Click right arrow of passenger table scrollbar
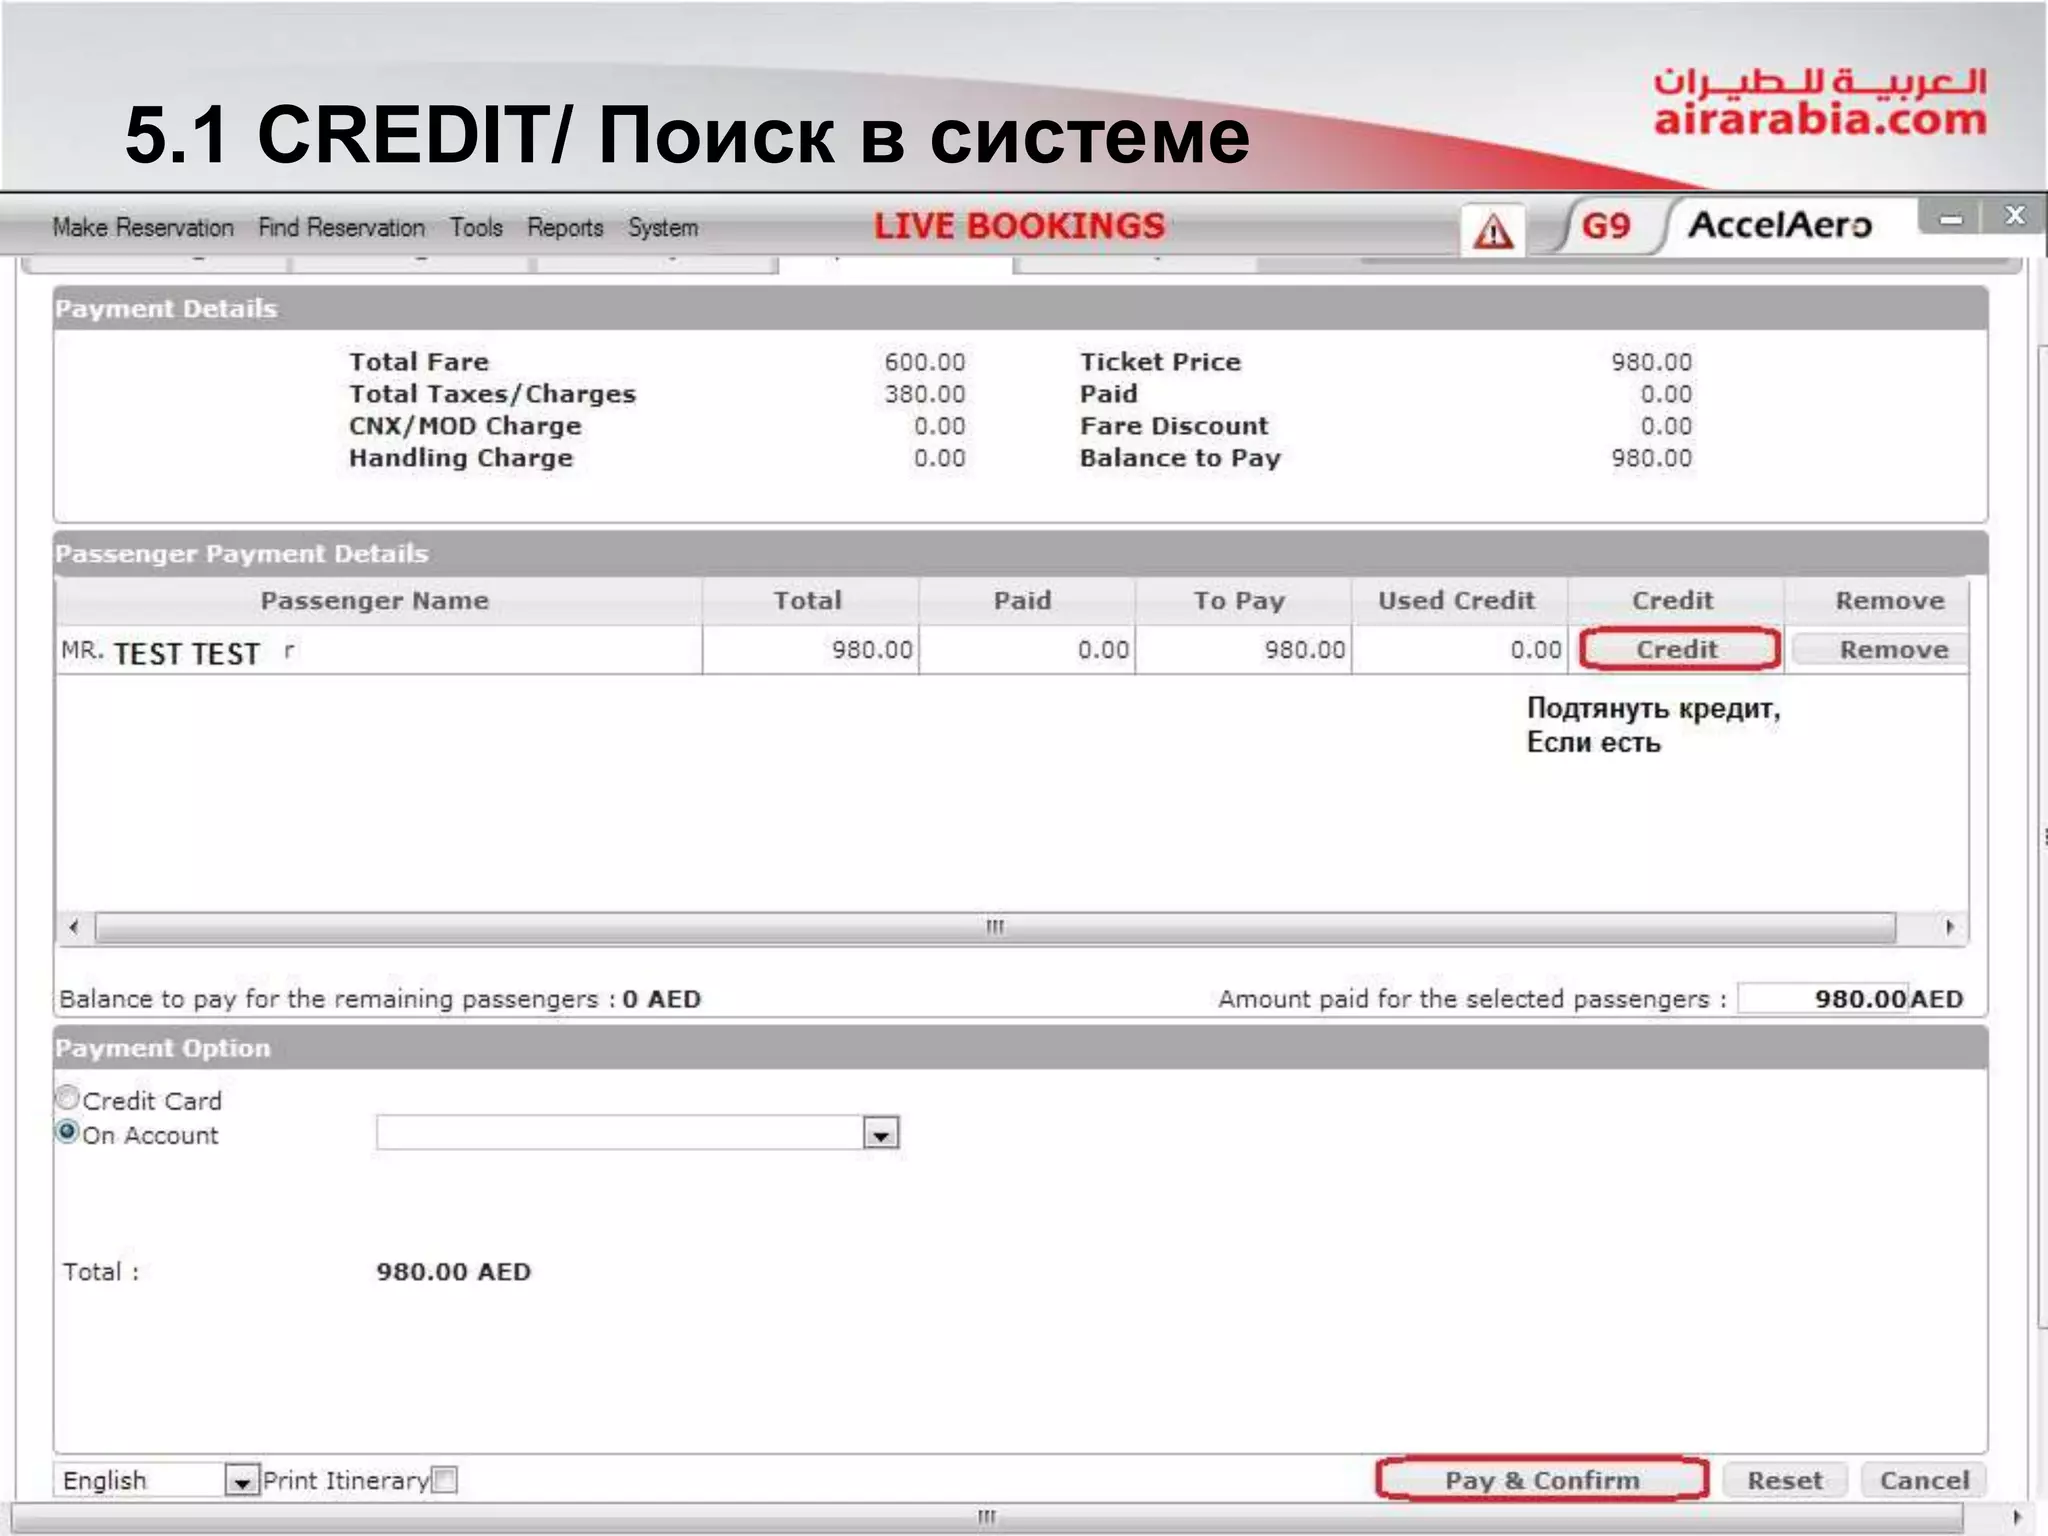Image resolution: width=2048 pixels, height=1536 pixels. (x=1950, y=927)
